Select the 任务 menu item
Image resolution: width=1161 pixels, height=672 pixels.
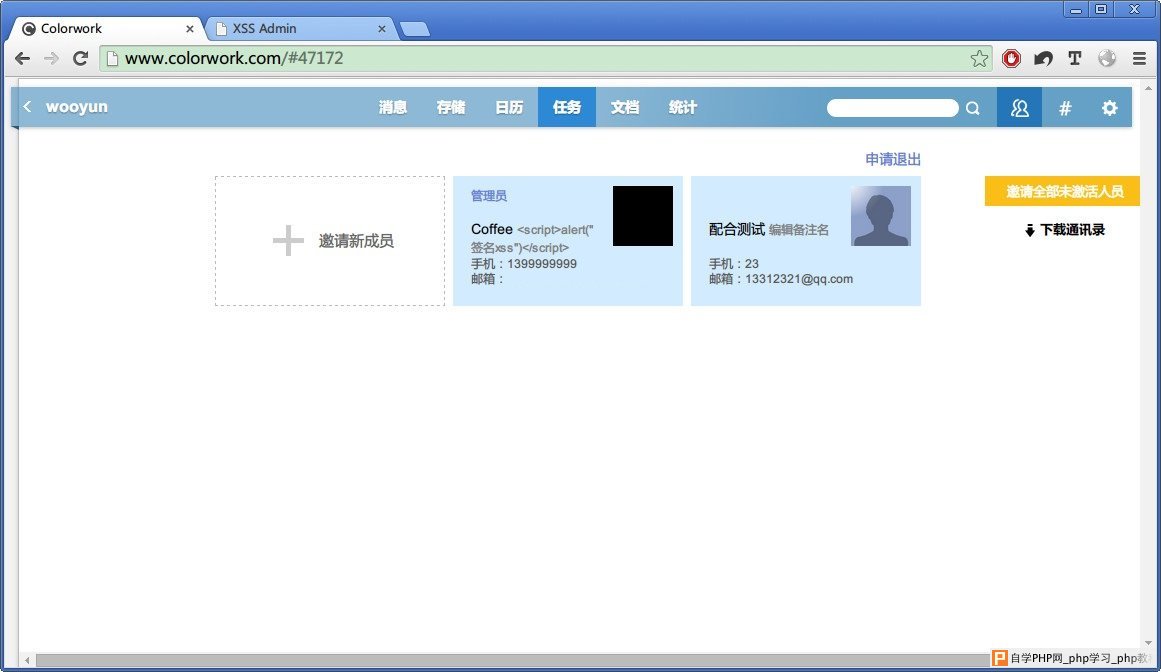pyautogui.click(x=566, y=107)
